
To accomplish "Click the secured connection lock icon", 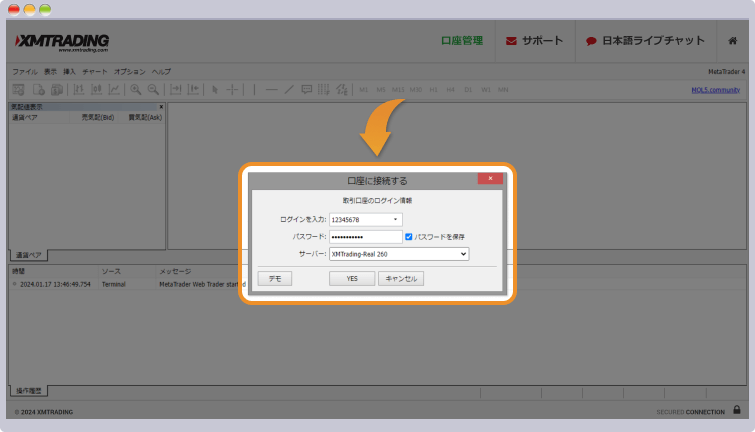I will [737, 410].
